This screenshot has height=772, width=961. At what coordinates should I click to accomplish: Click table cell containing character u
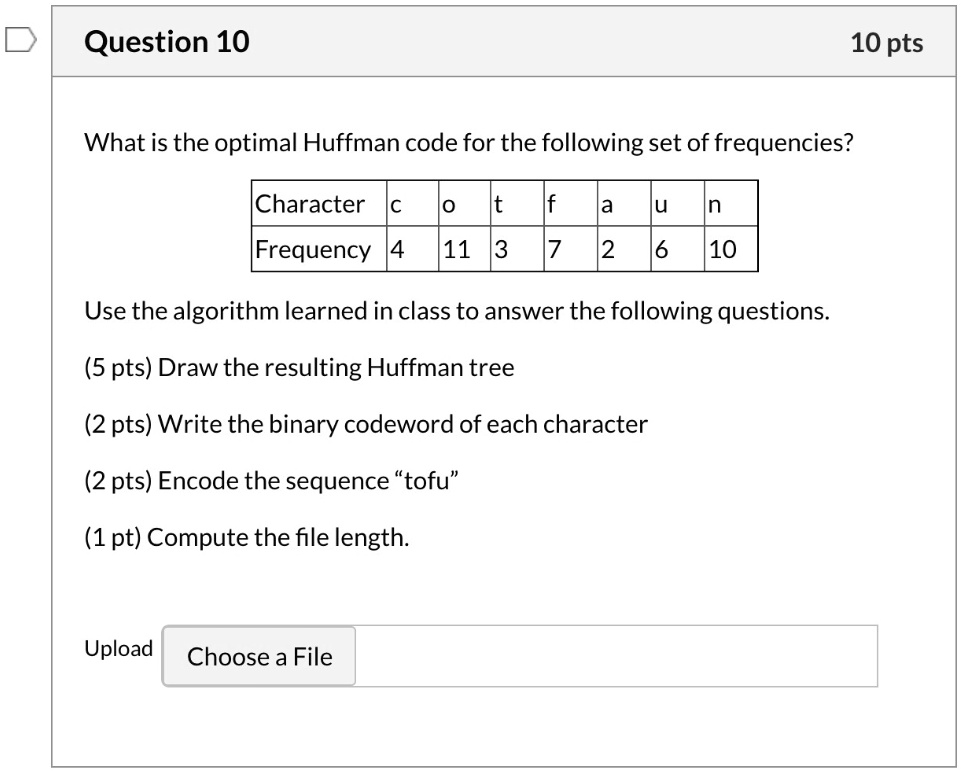point(677,203)
